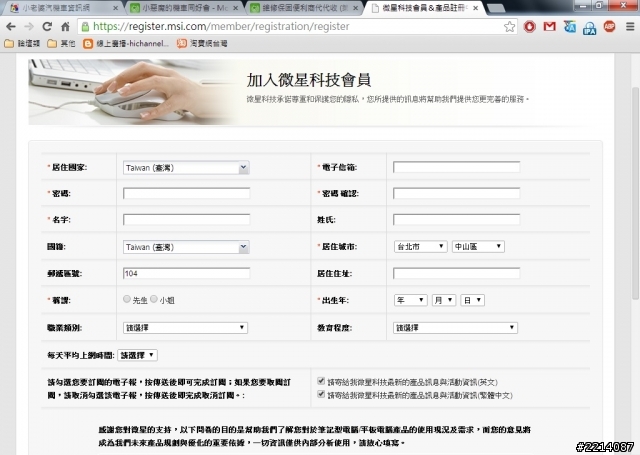640x455 pixels.
Task: Click the URL address bar
Action: tap(296, 27)
